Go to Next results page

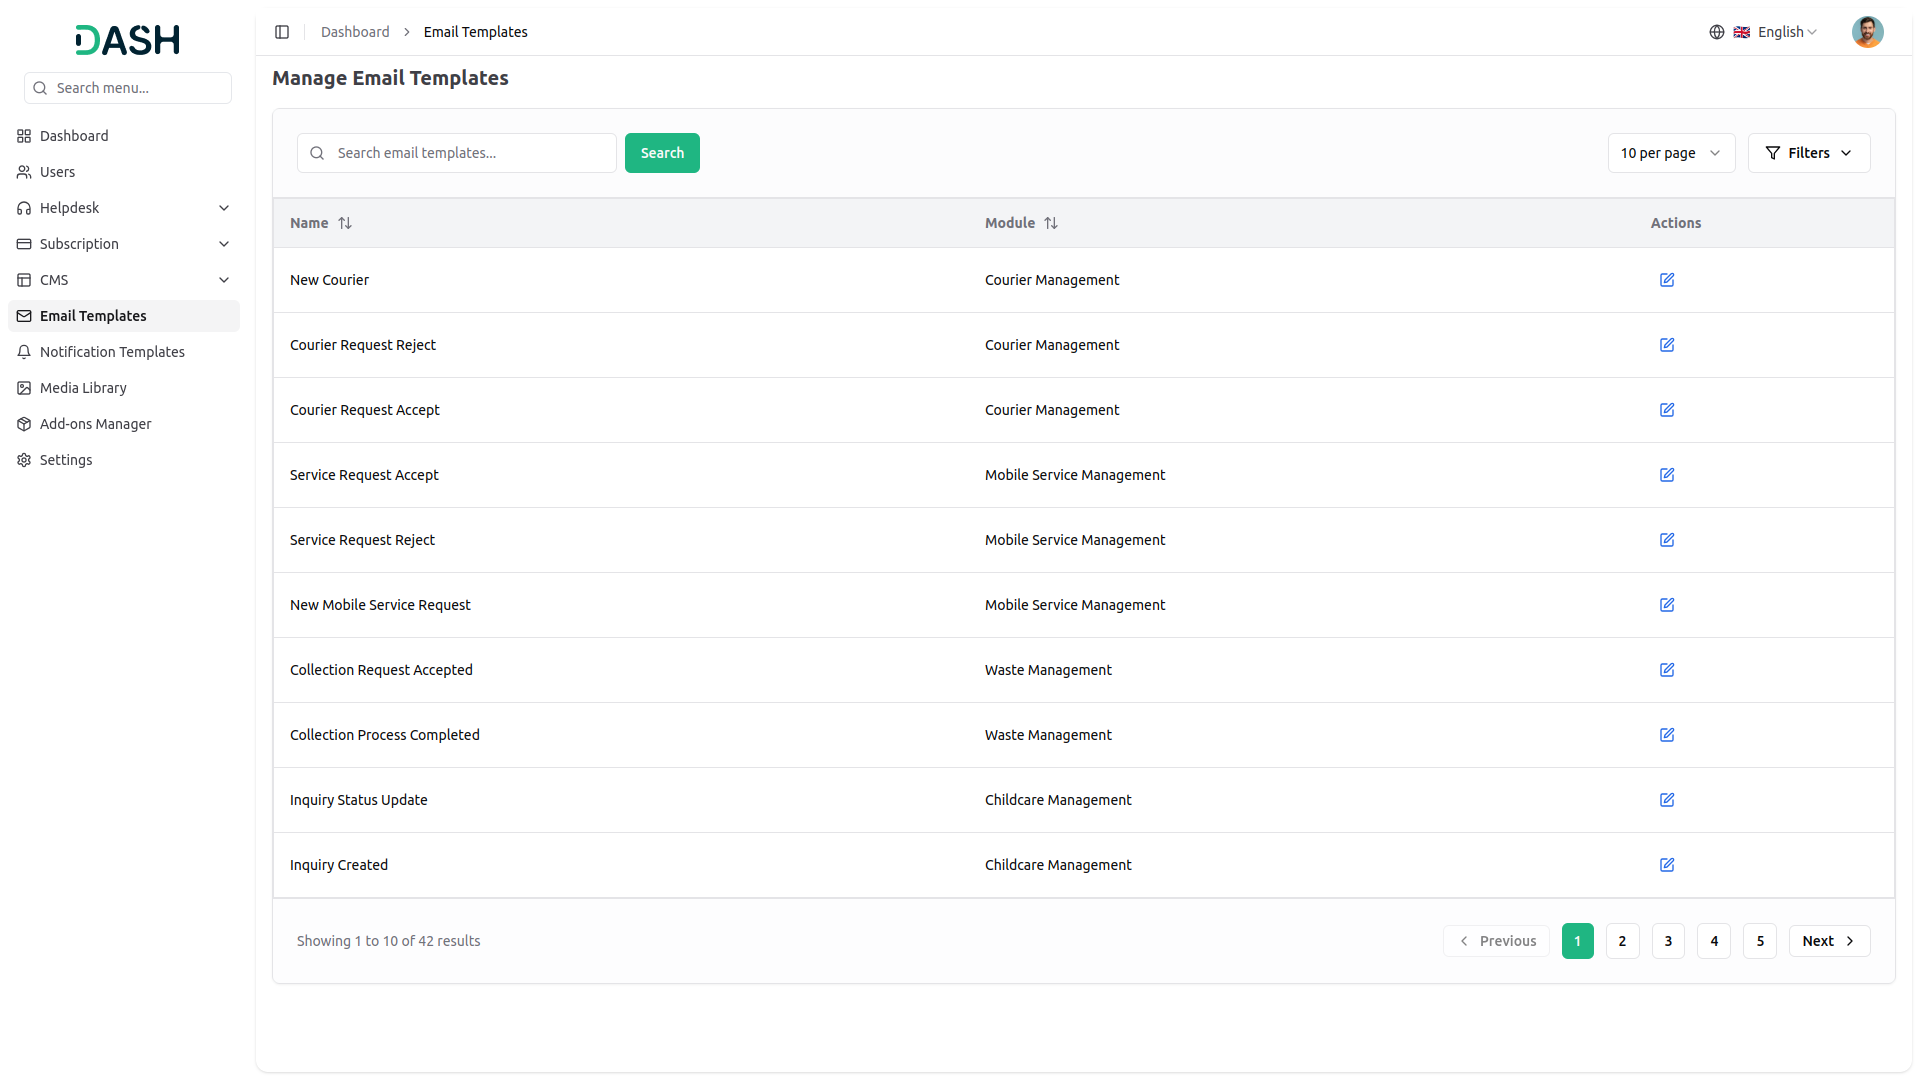pyautogui.click(x=1828, y=941)
